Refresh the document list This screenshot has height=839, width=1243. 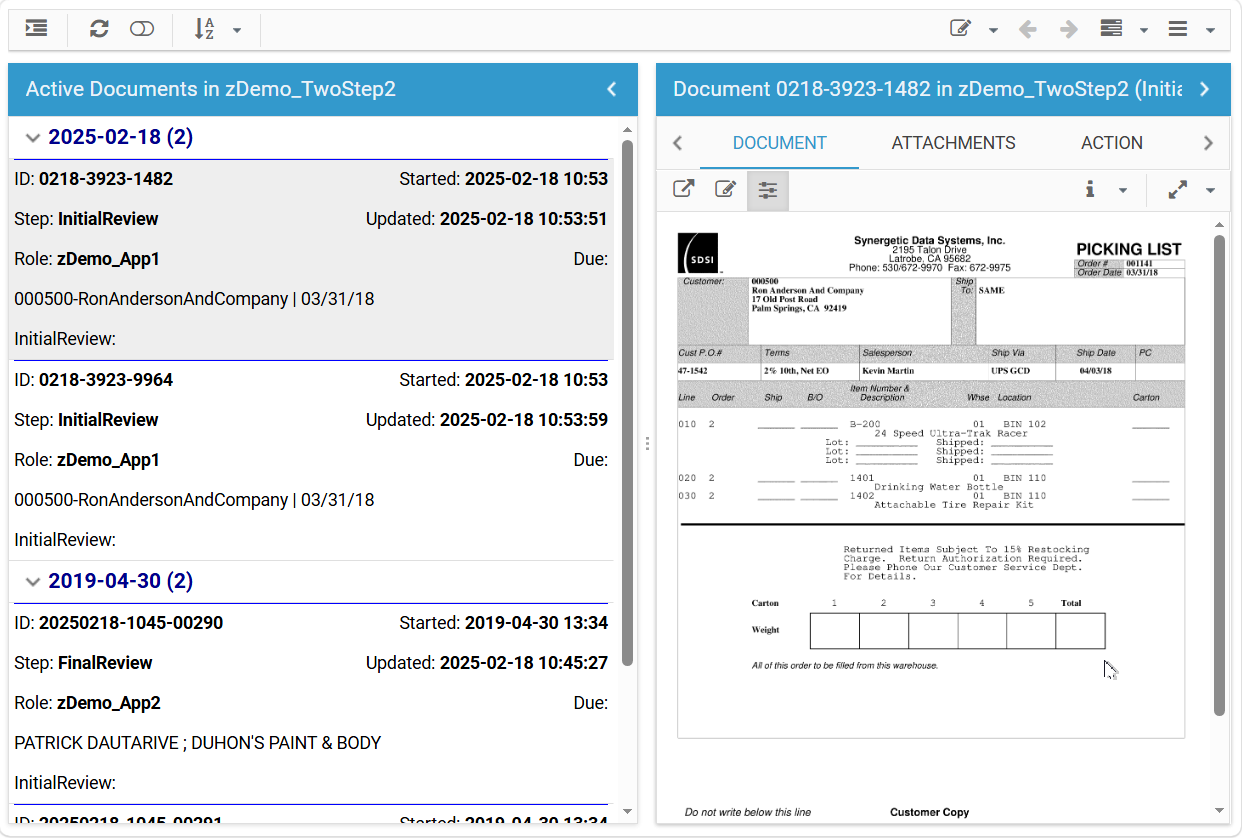click(x=99, y=29)
